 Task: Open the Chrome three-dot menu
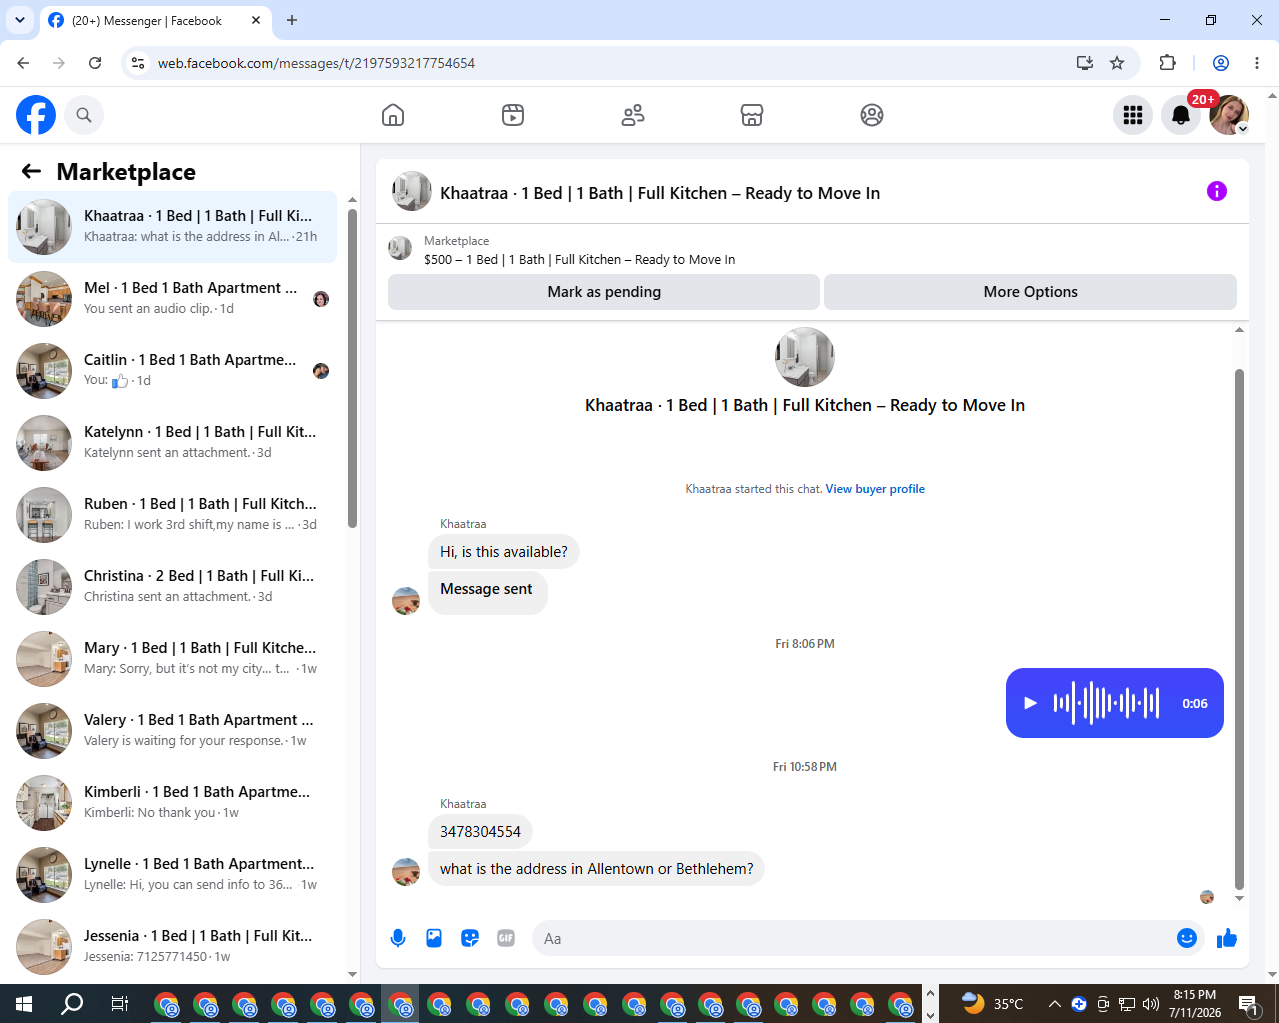(1257, 63)
